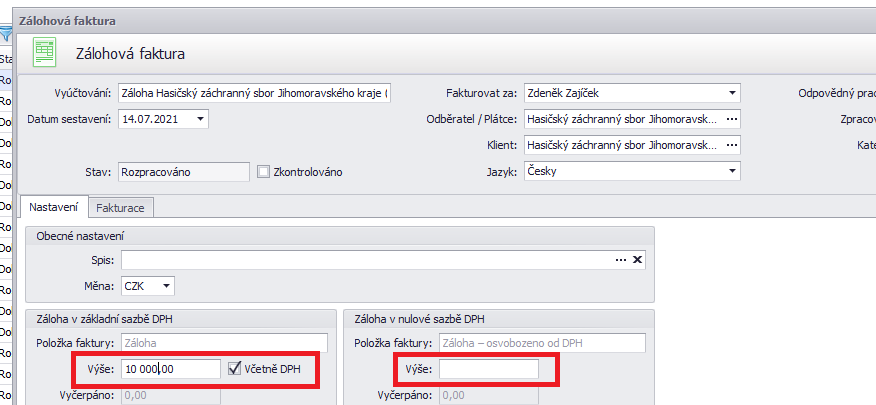Open Odběratel / Plátce lookup ellipsis button
The width and height of the screenshot is (876, 405).
[732, 119]
